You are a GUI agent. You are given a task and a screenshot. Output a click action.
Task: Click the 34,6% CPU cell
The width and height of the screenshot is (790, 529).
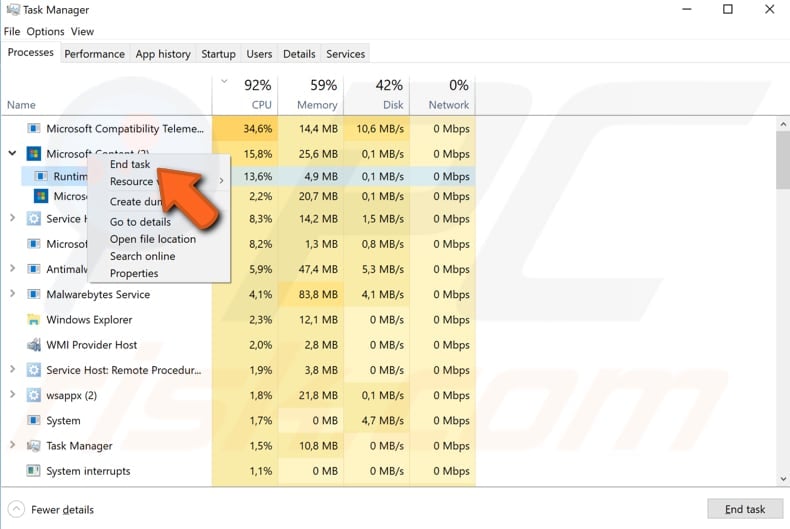[x=245, y=128]
